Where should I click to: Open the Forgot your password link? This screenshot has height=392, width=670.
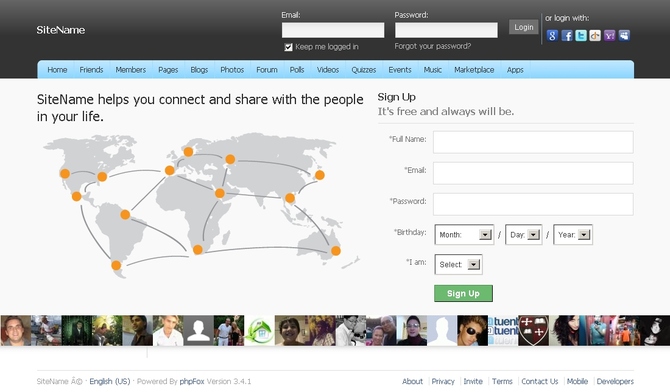coord(432,46)
